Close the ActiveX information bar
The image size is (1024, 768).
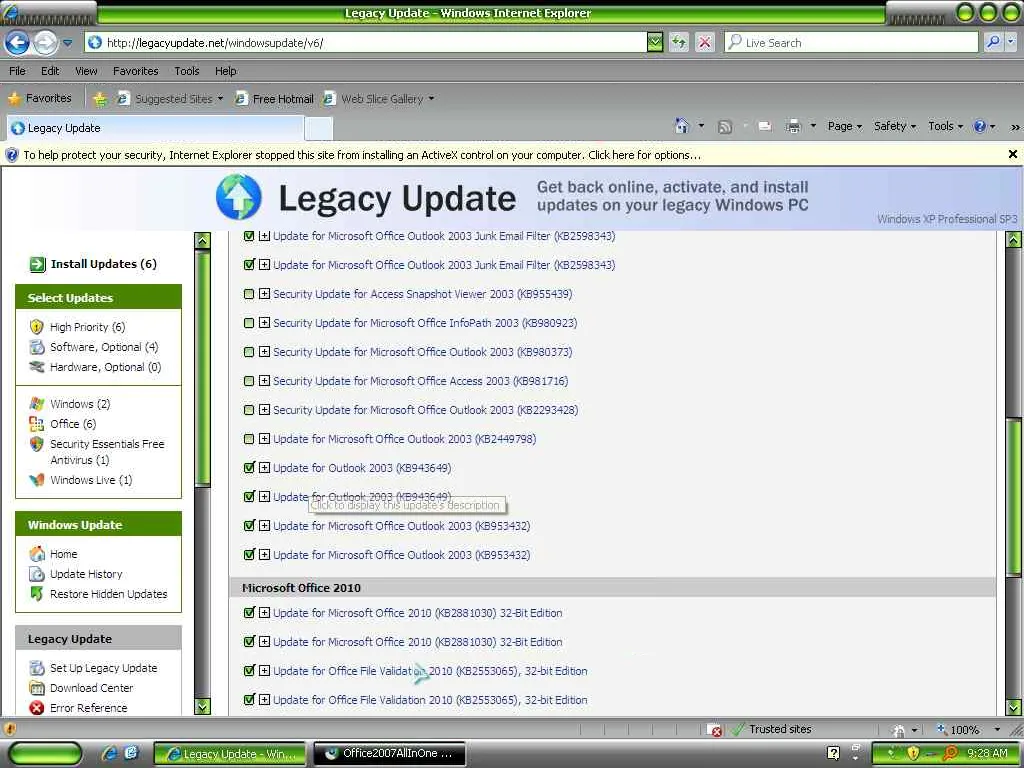[1012, 154]
